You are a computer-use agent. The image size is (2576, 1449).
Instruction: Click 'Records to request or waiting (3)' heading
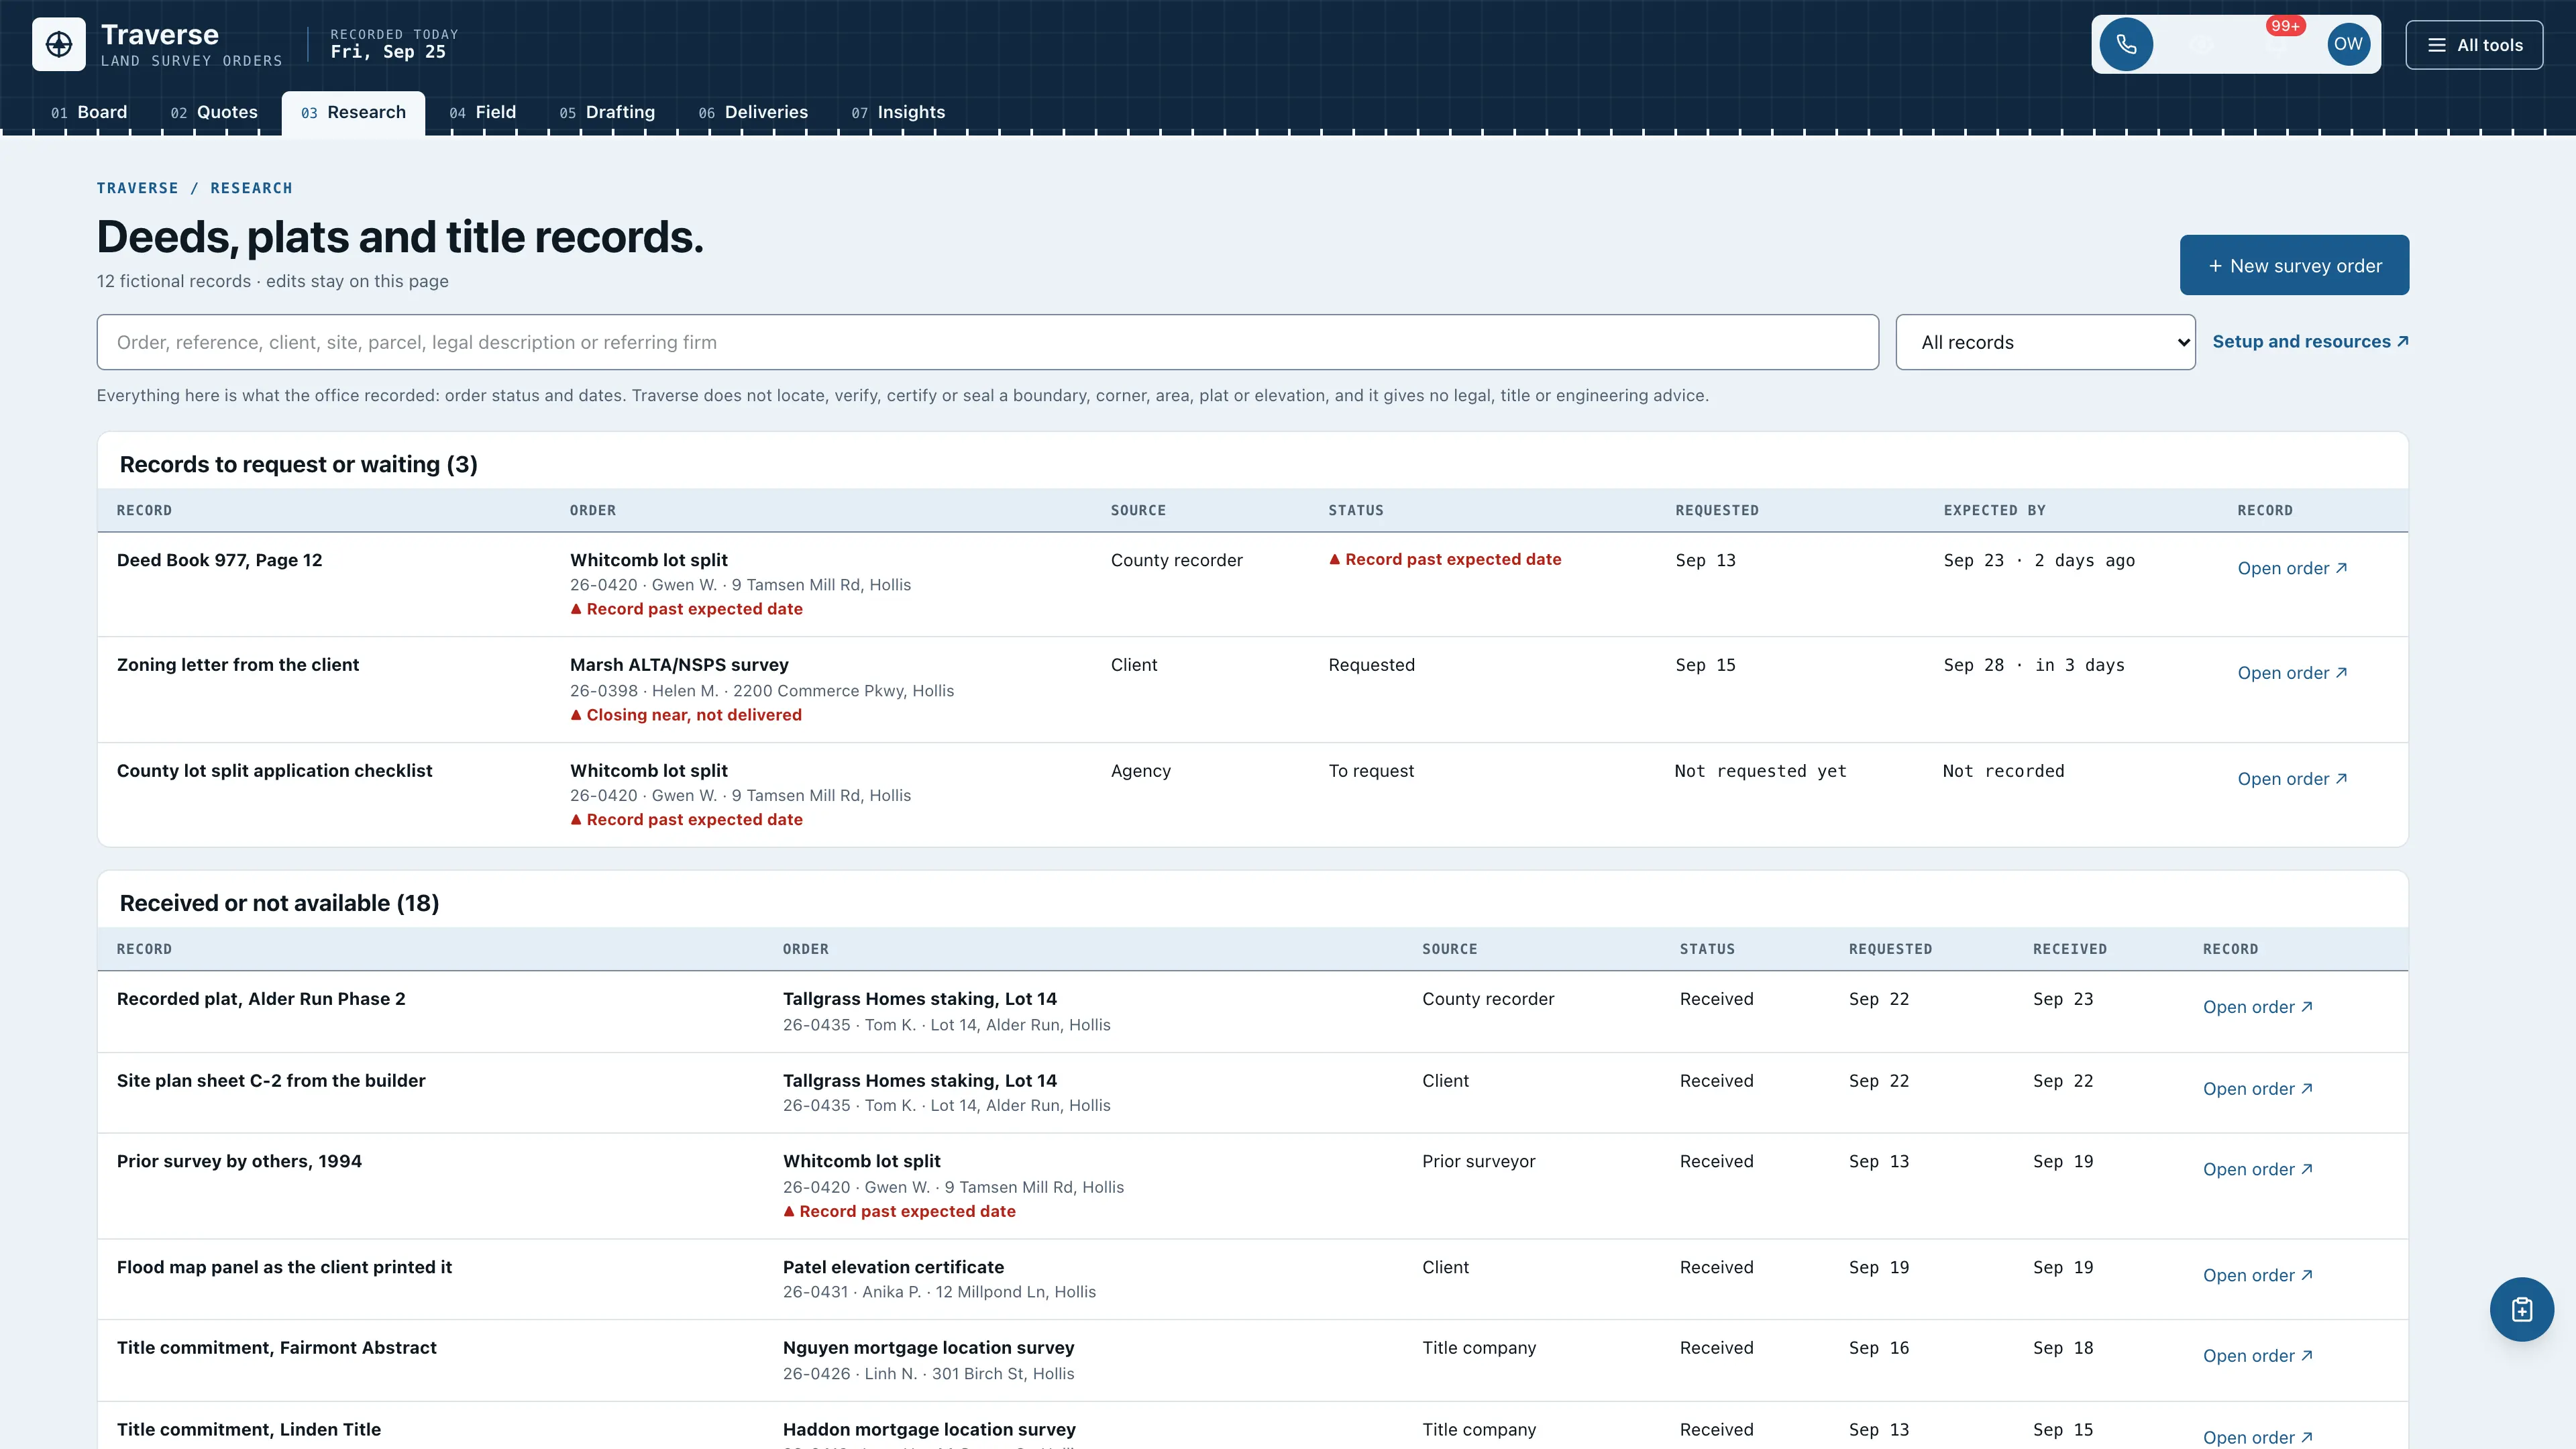click(298, 464)
